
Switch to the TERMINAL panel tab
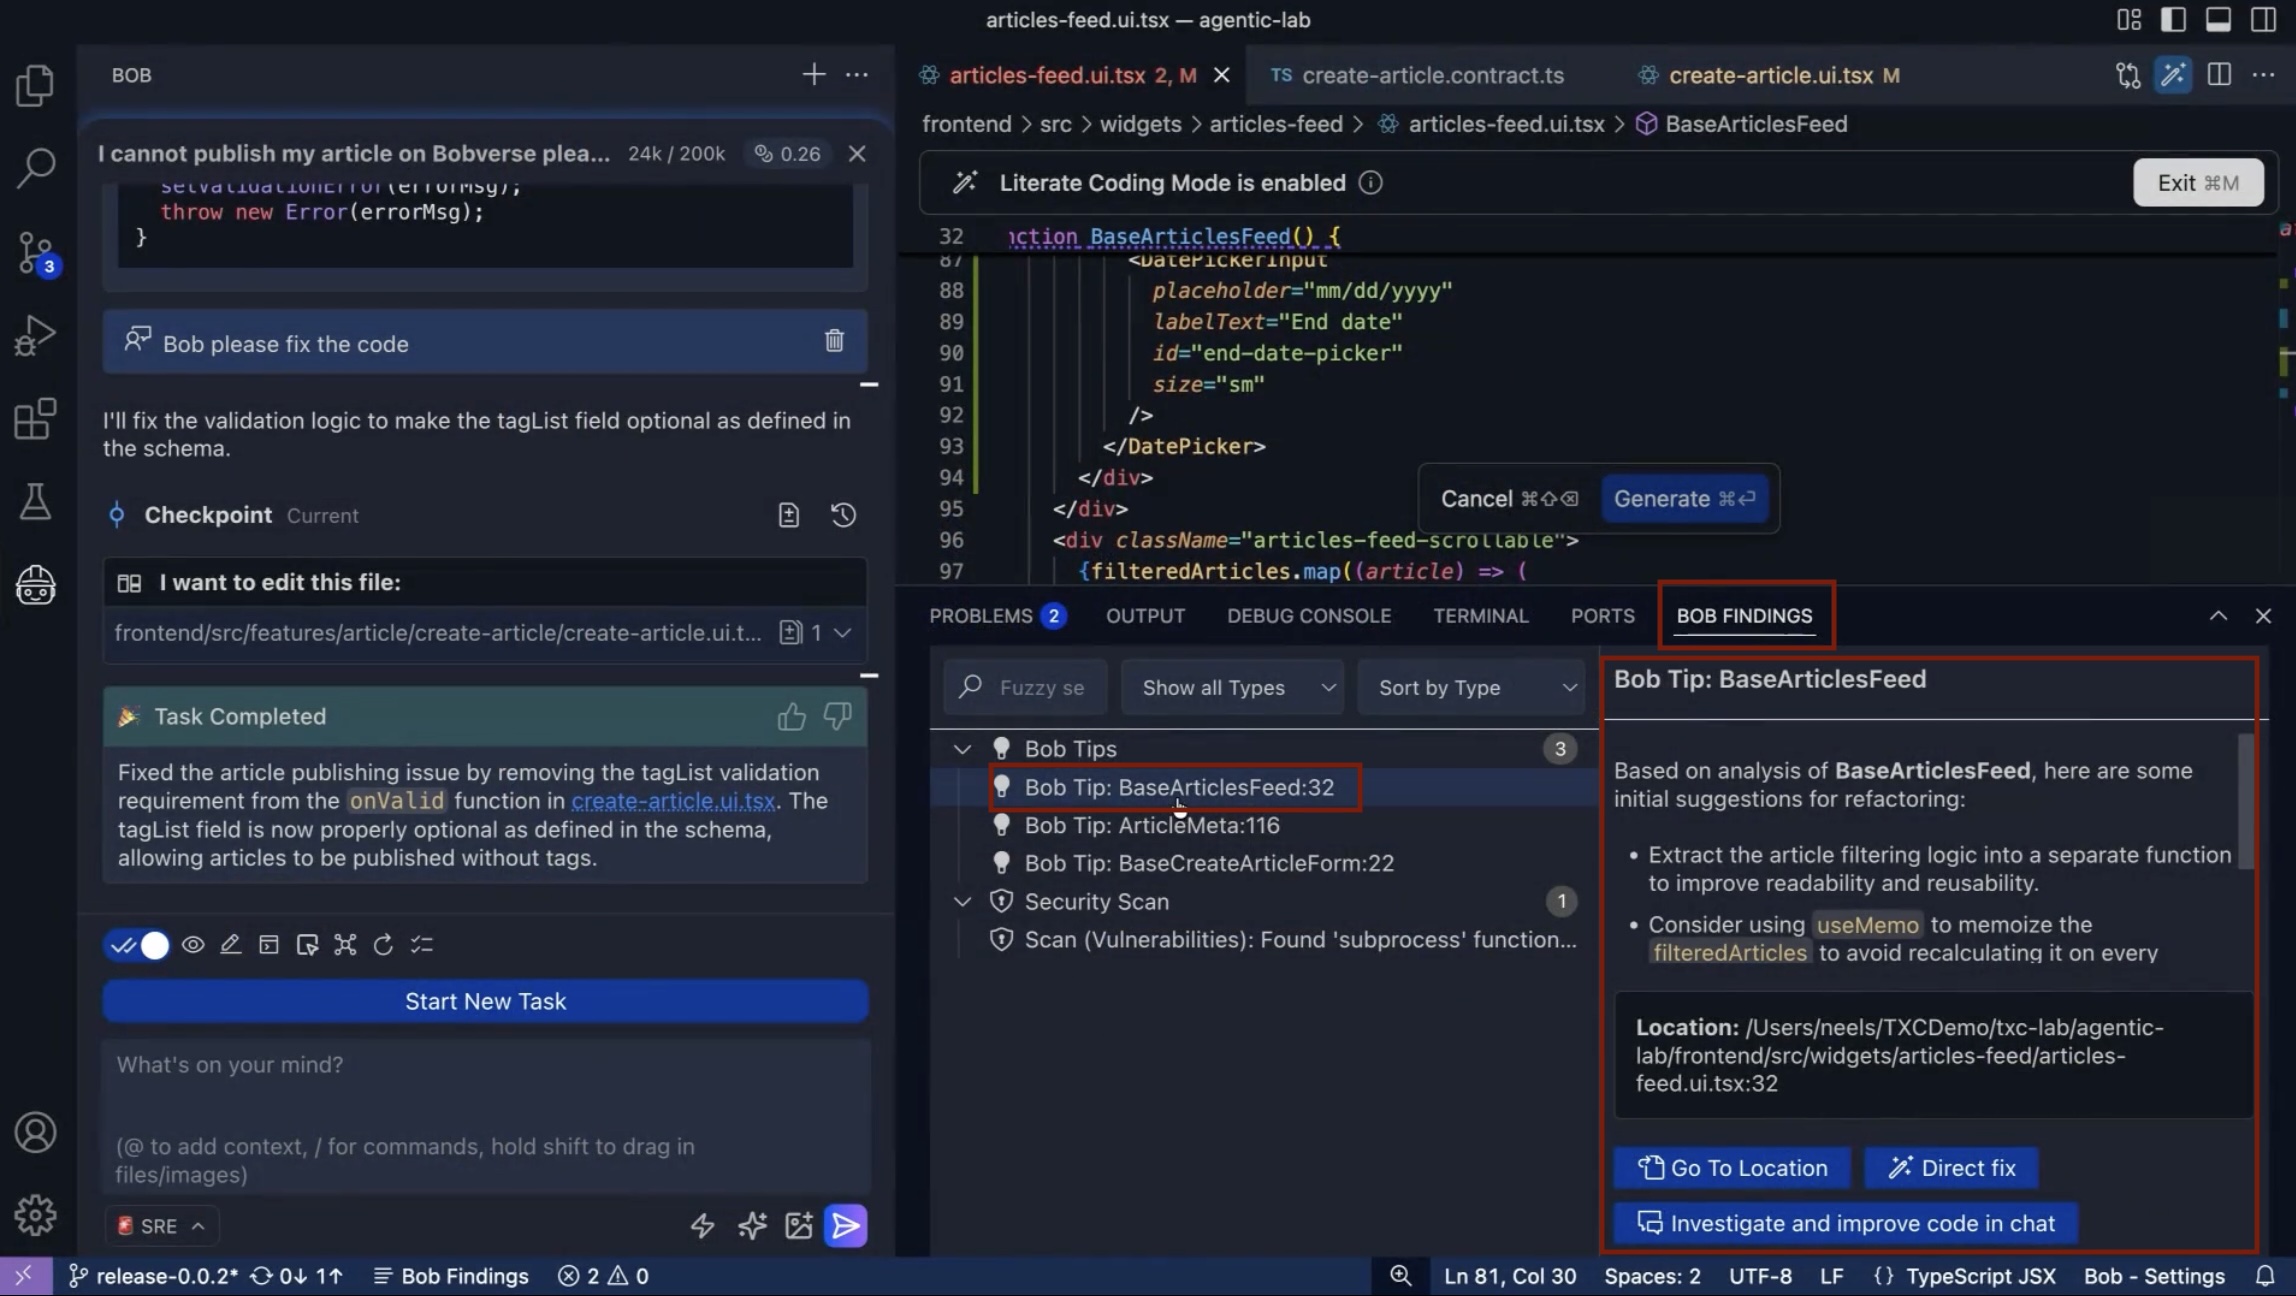[x=1480, y=616]
